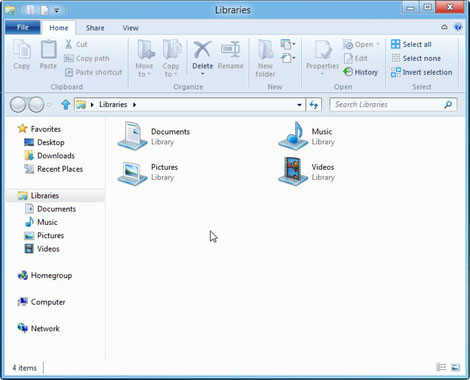The height and width of the screenshot is (380, 470).
Task: Open the File menu tab
Action: click(23, 27)
